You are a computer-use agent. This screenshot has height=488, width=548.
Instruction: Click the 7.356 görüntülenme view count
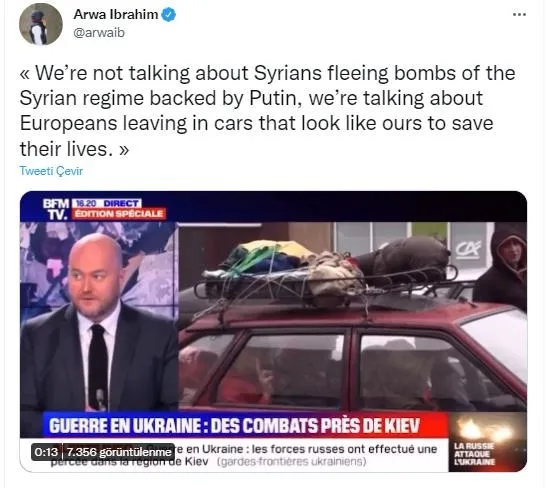(118, 452)
